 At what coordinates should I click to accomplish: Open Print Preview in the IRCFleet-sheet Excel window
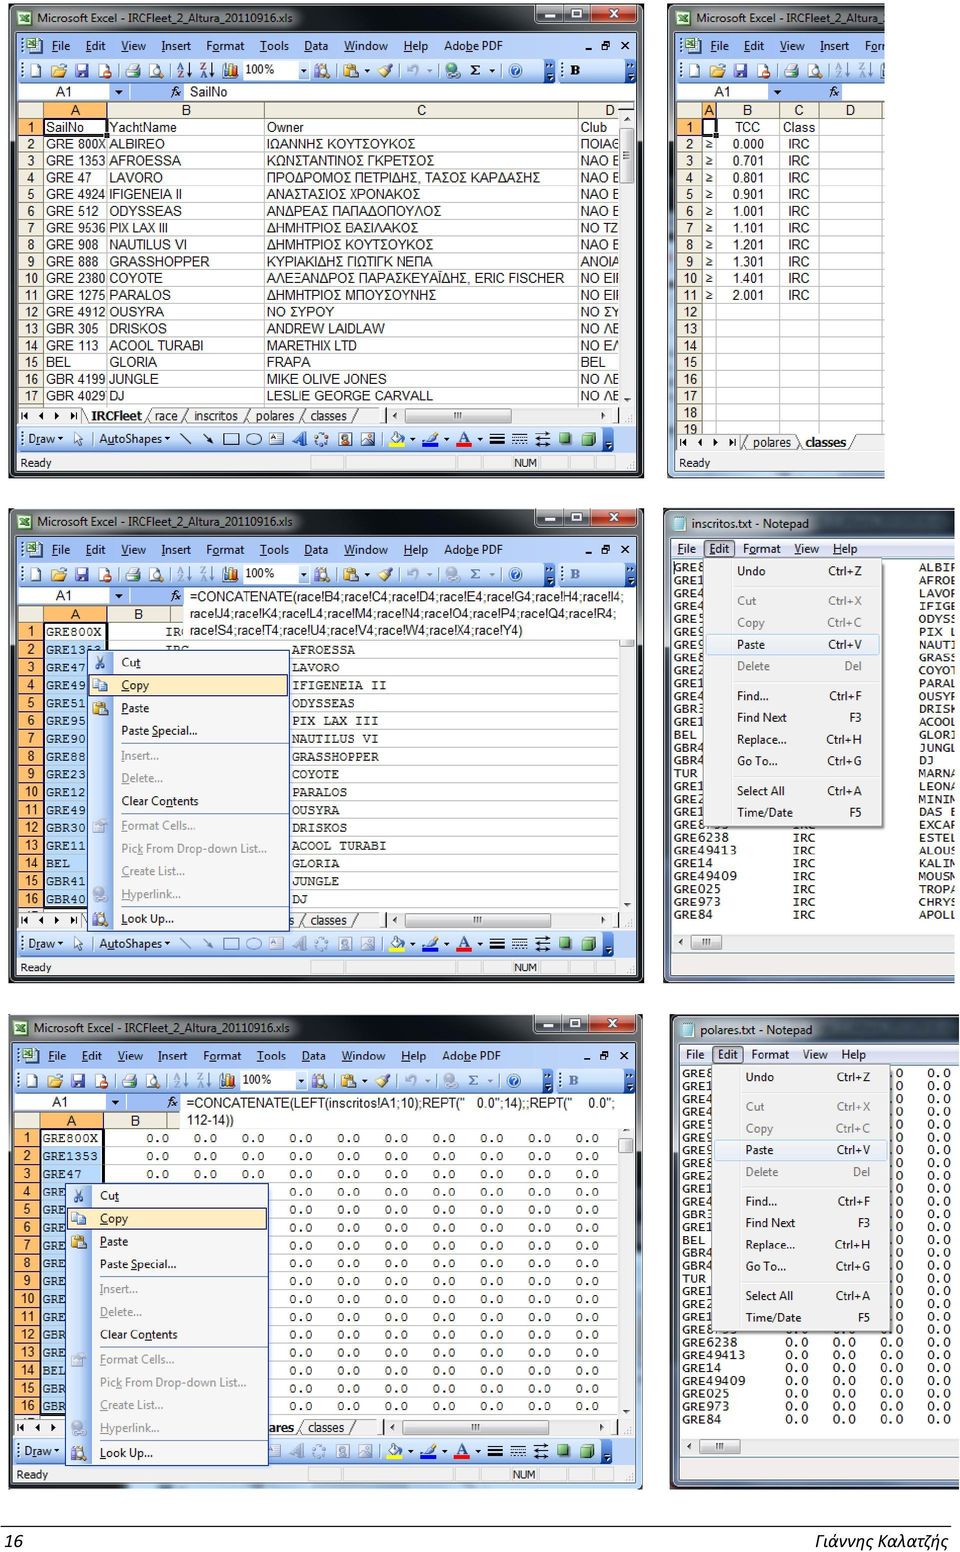156,71
